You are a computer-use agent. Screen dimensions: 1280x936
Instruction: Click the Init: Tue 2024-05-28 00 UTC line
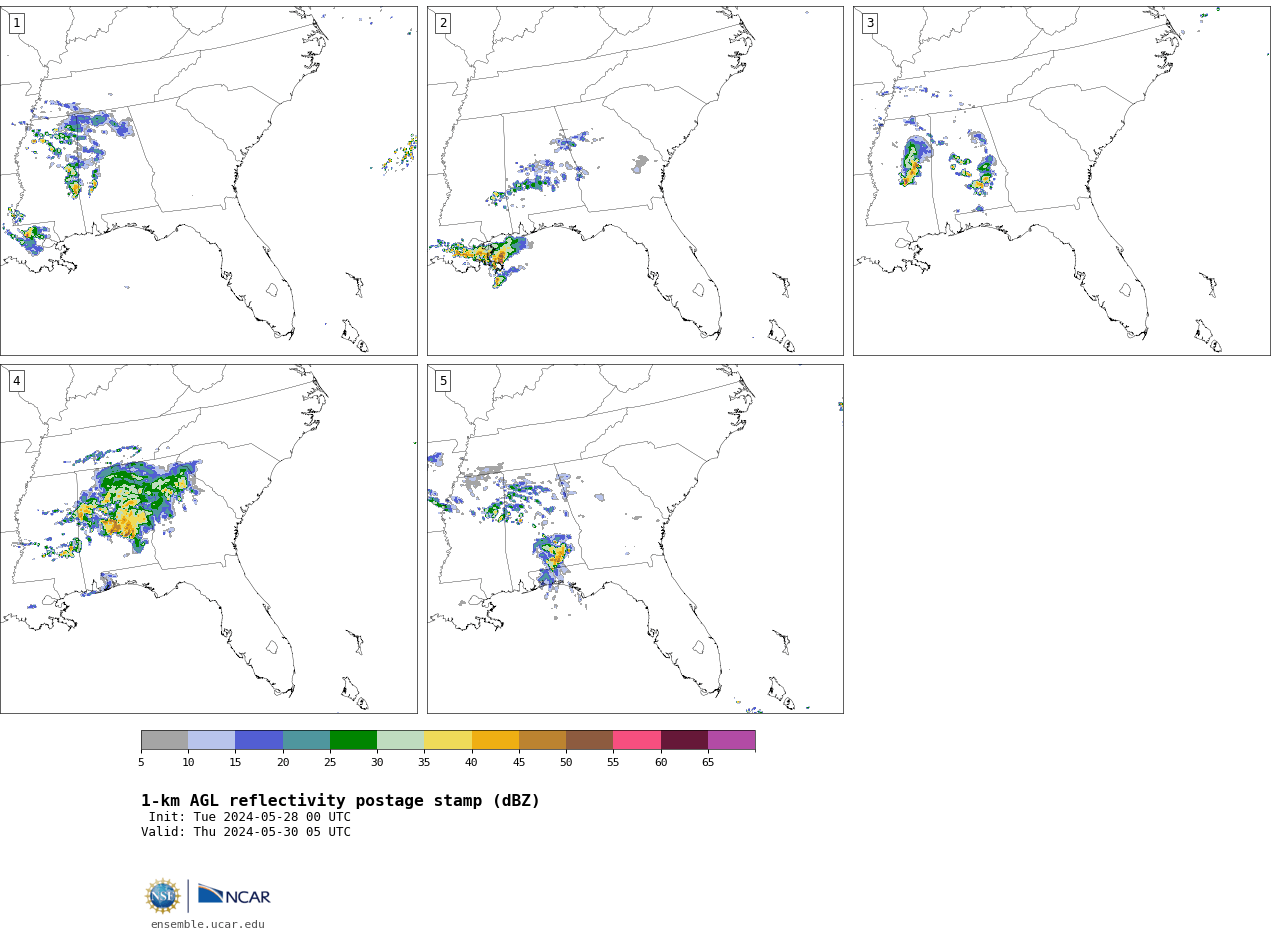pyautogui.click(x=250, y=817)
